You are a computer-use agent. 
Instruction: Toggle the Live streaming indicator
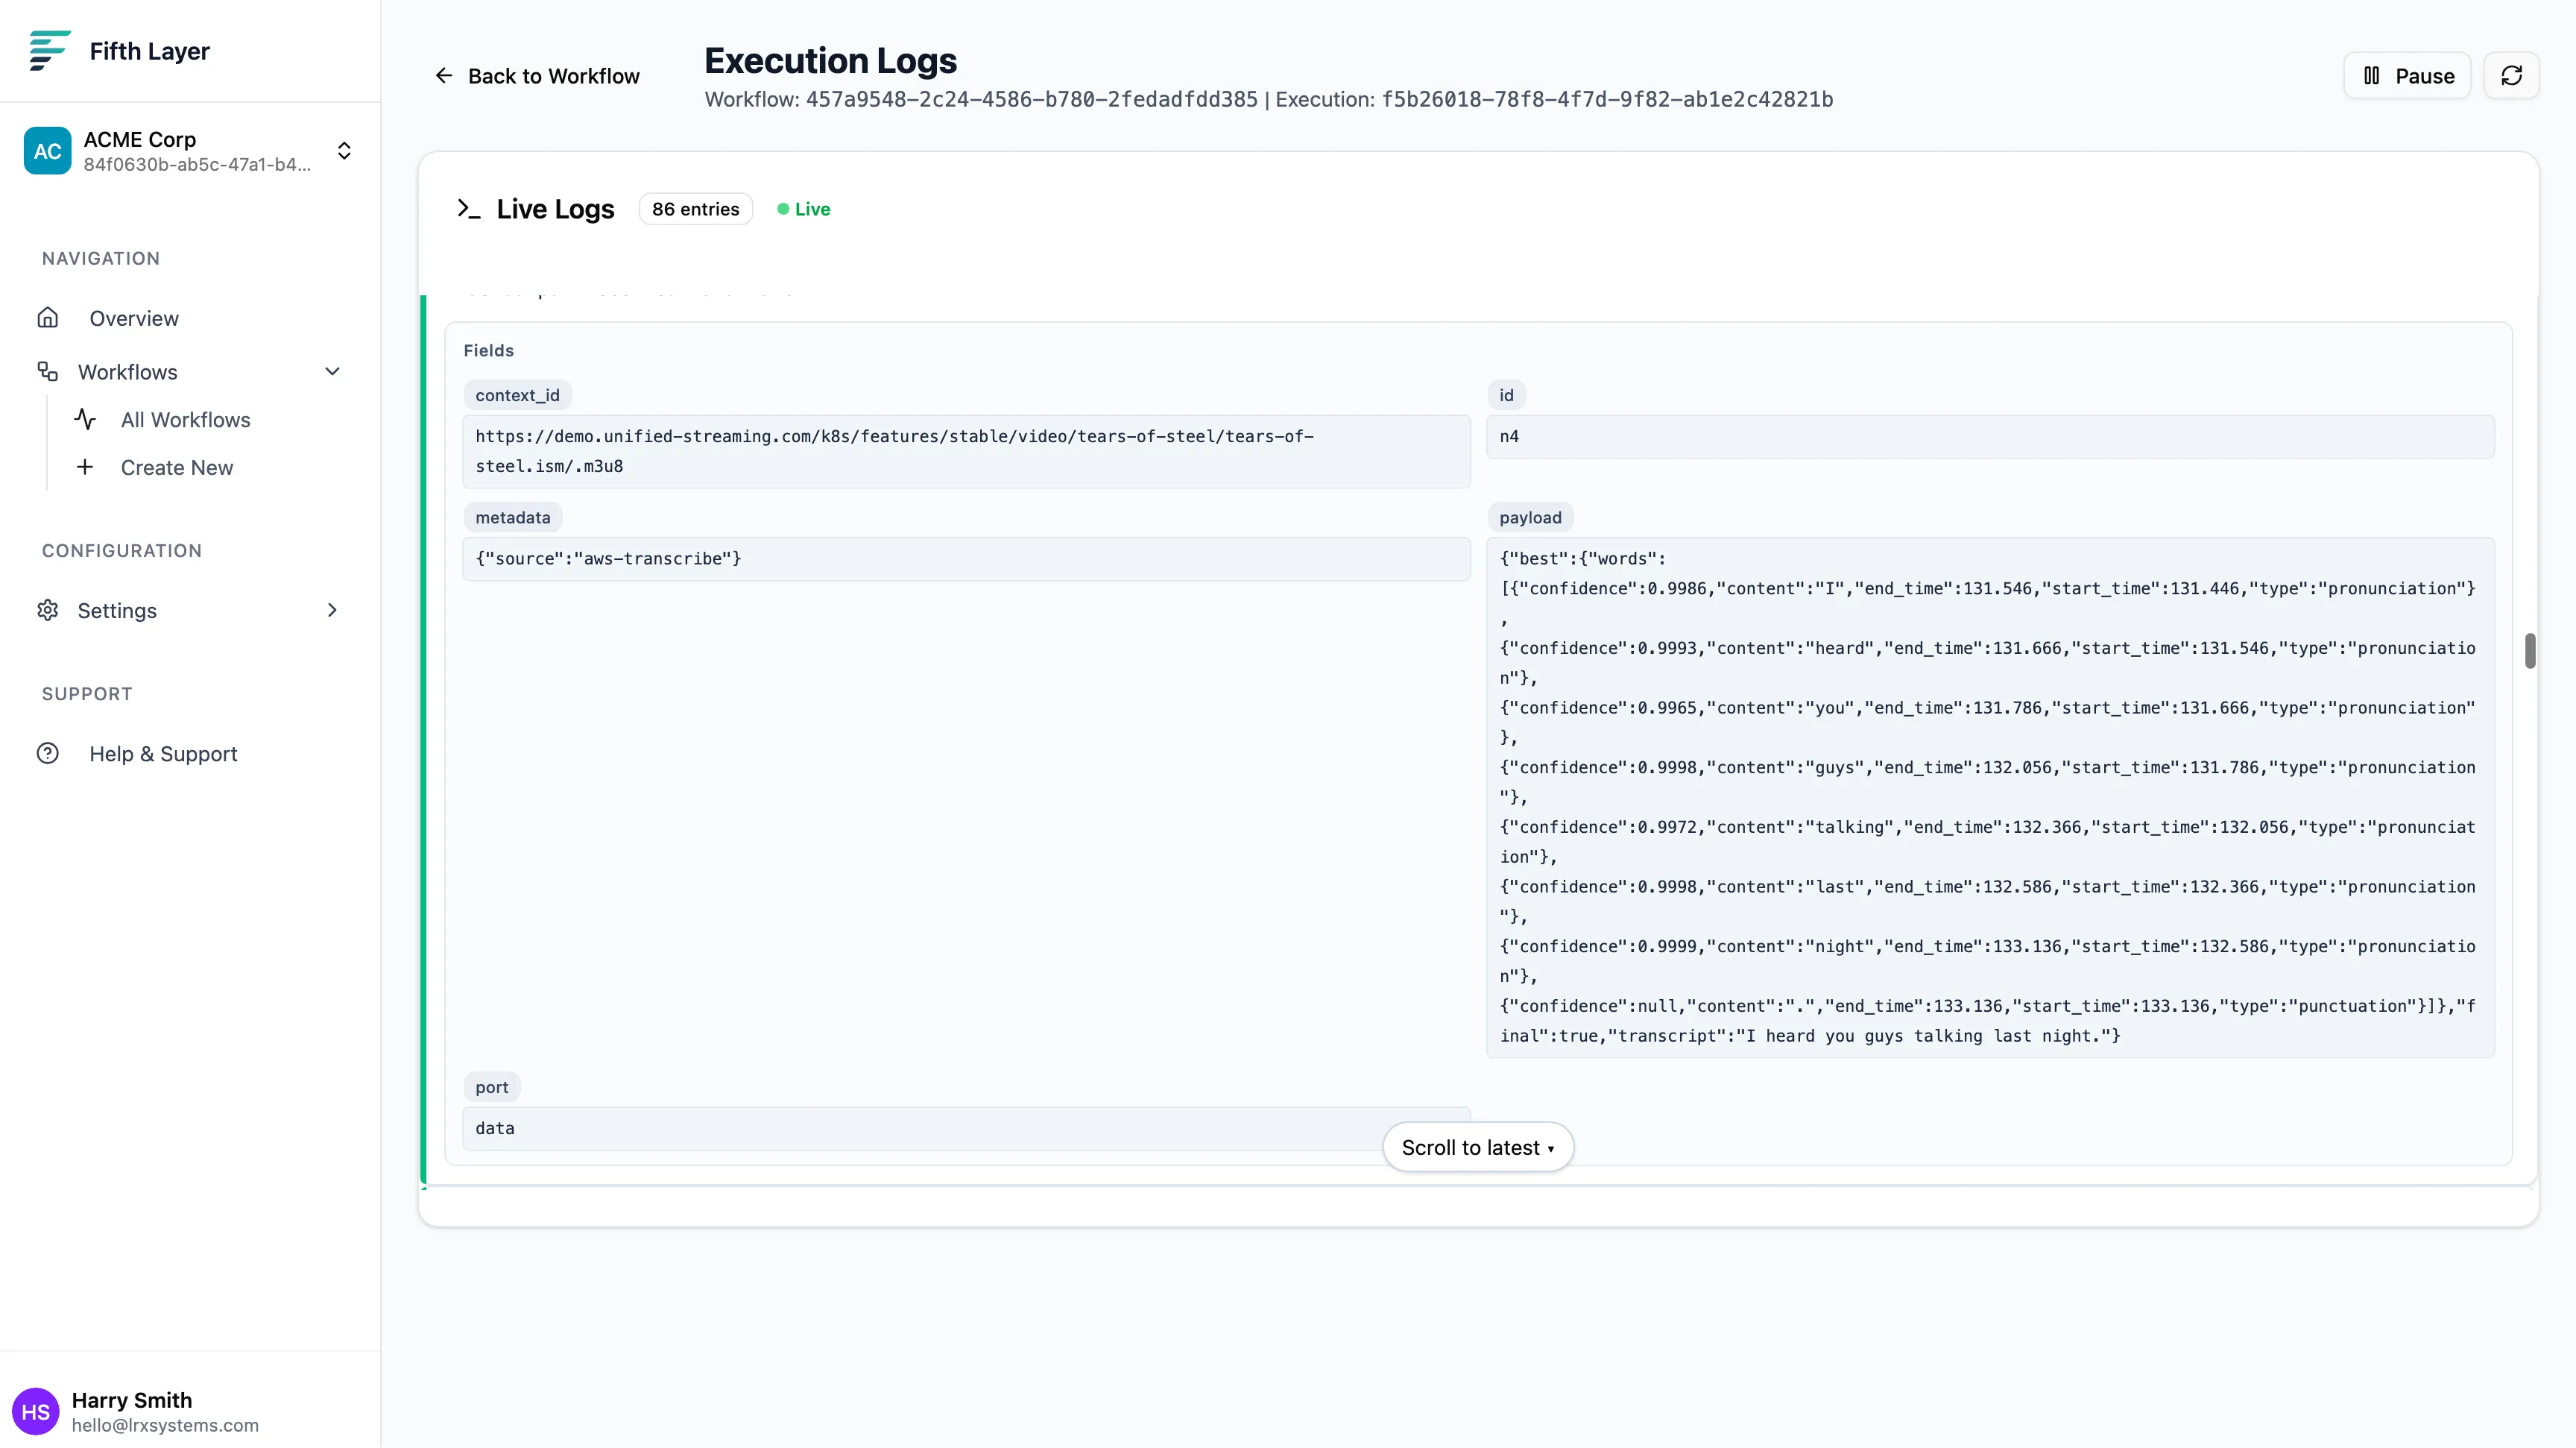(x=803, y=208)
